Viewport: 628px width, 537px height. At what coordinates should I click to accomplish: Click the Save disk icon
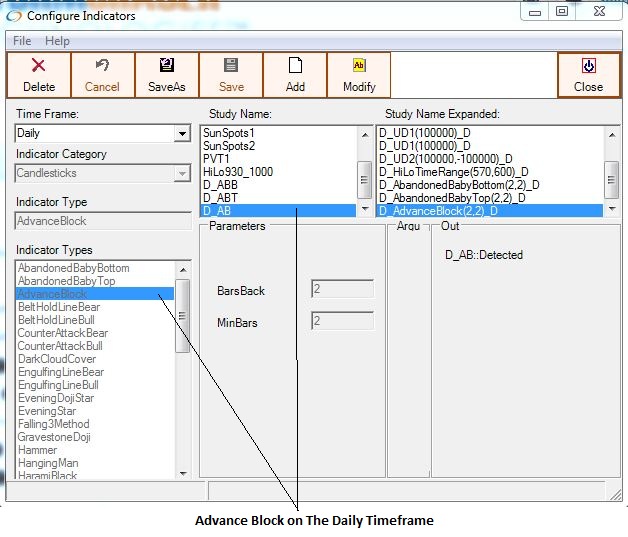pyautogui.click(x=230, y=66)
